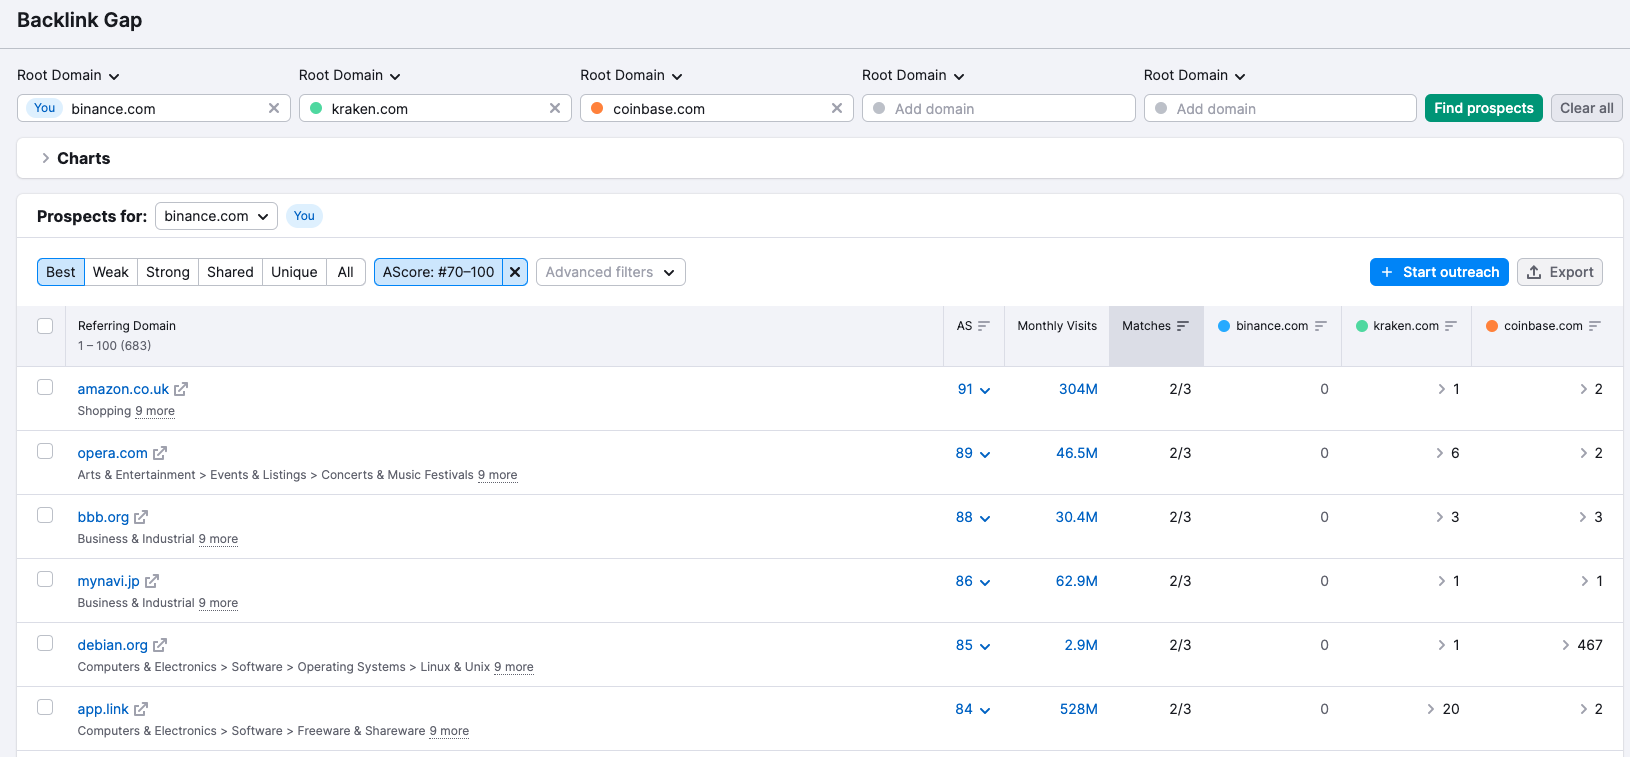Click last Add domain field
This screenshot has width=1630, height=757.
pyautogui.click(x=1280, y=108)
